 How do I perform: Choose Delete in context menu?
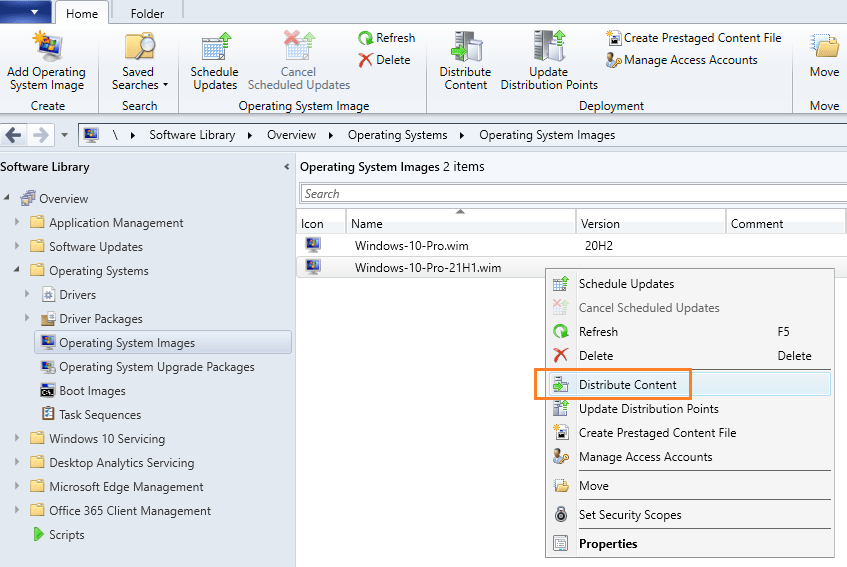tap(690, 355)
